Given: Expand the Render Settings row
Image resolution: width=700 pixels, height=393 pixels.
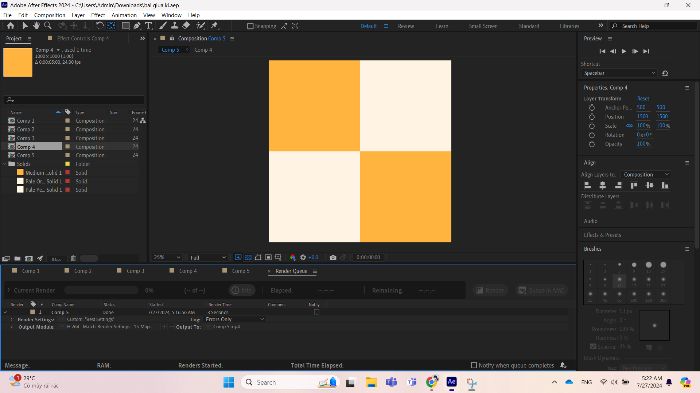Looking at the screenshot, I should click(x=12, y=319).
